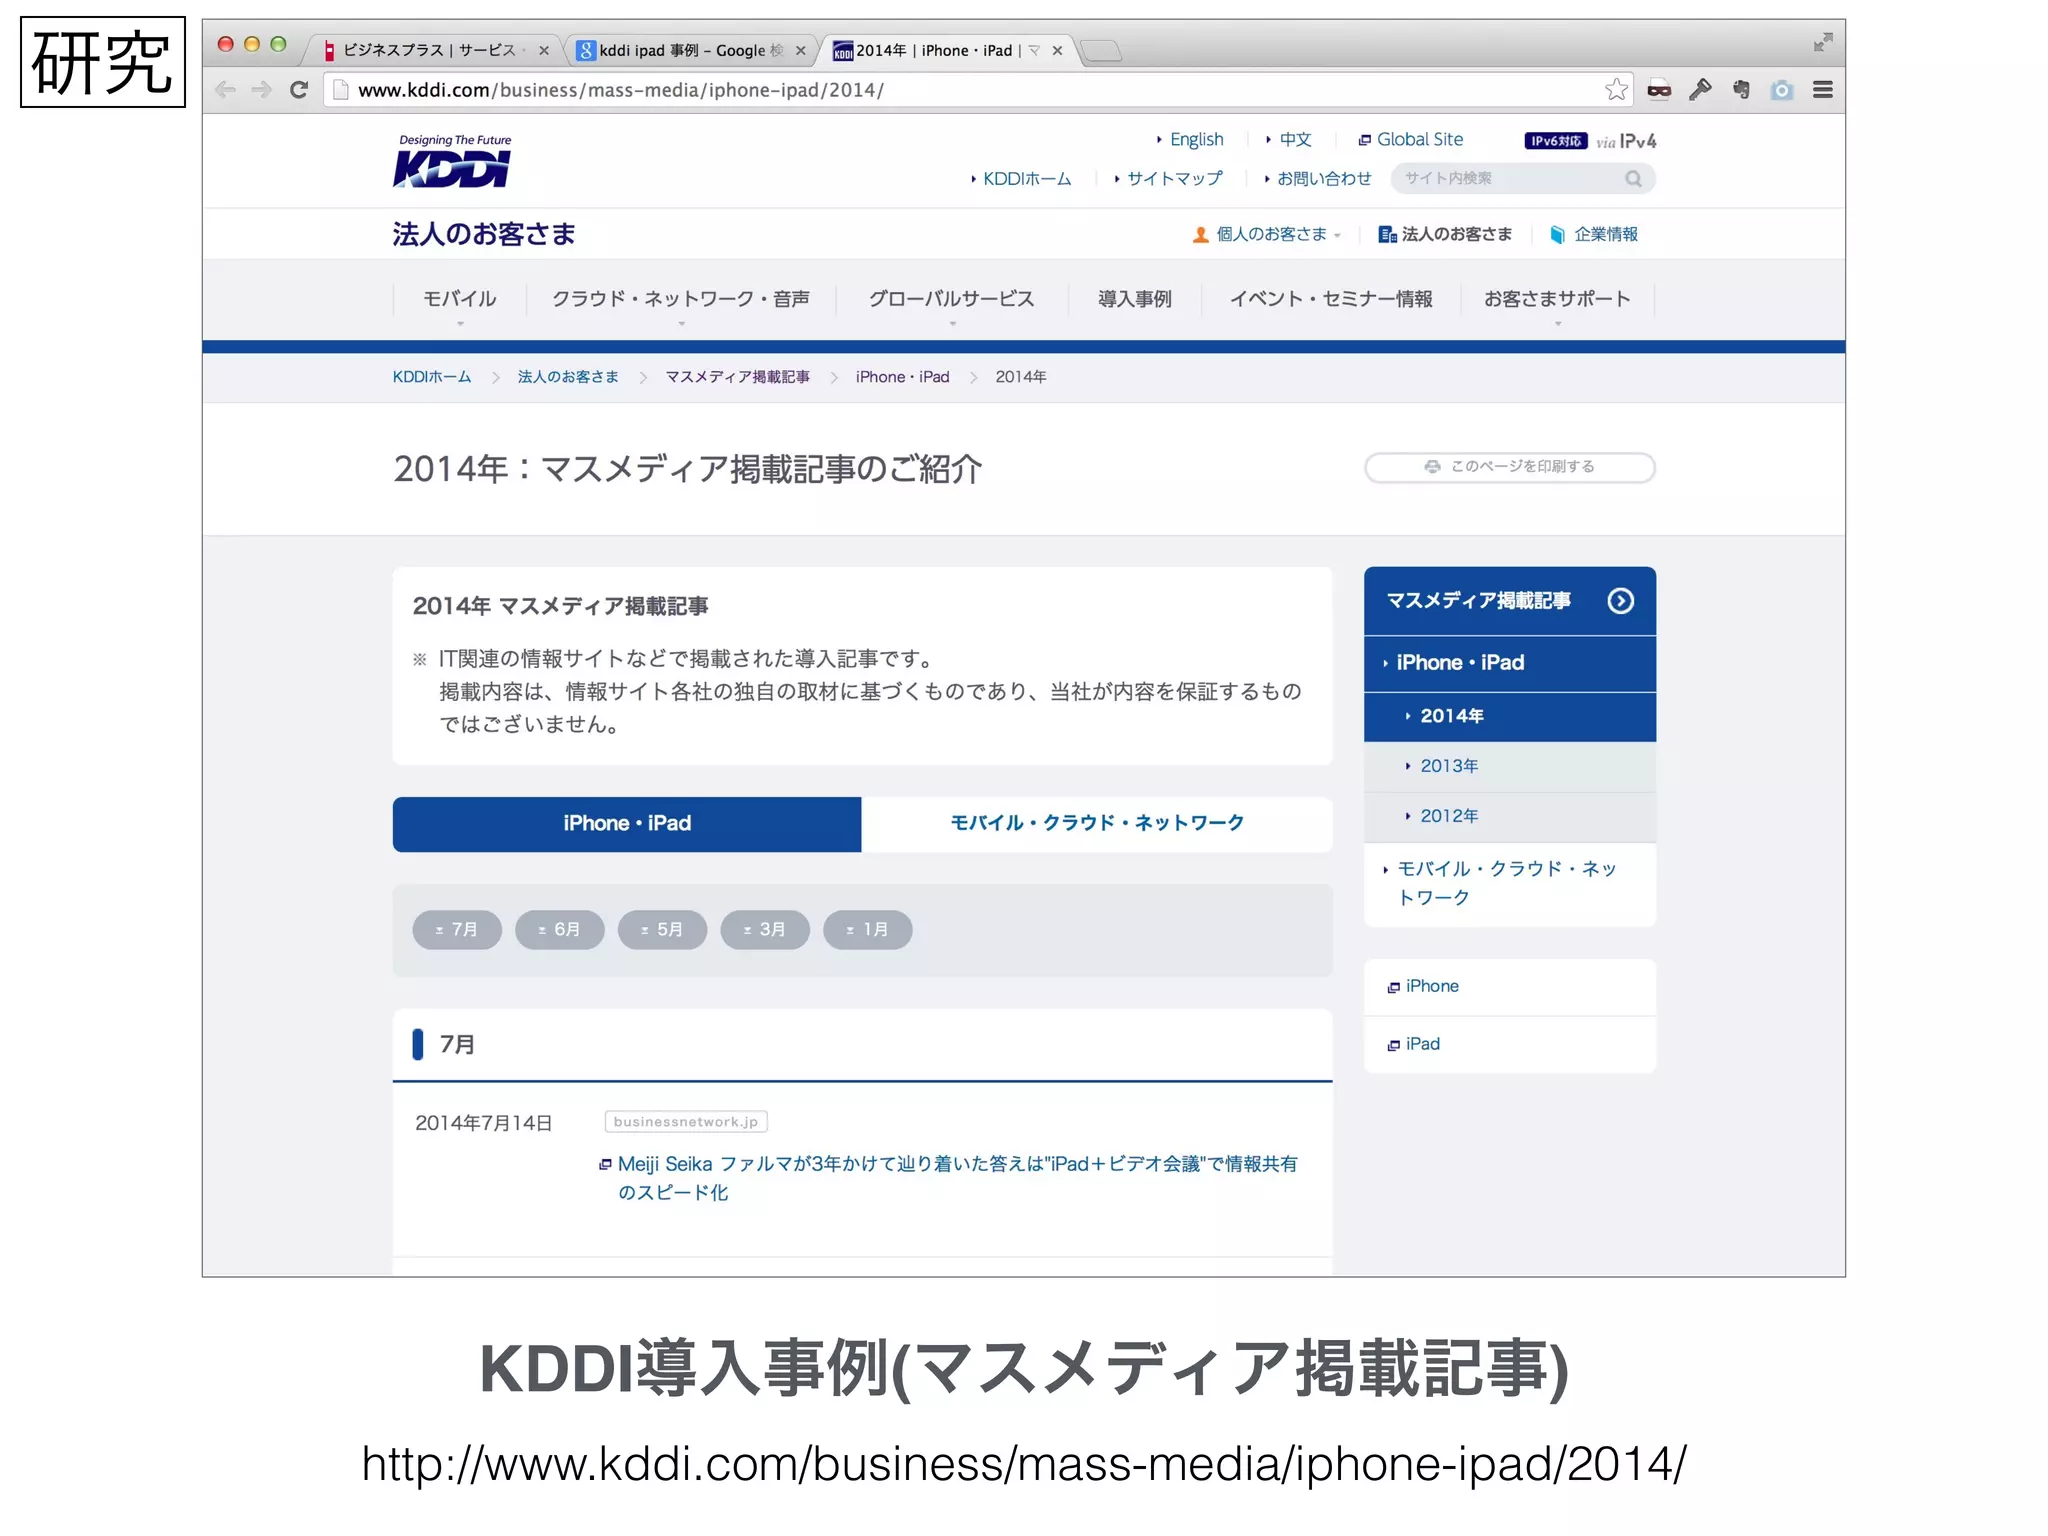The width and height of the screenshot is (2048, 1536).
Task: Bookmark the page with the star icon
Action: [x=1616, y=90]
